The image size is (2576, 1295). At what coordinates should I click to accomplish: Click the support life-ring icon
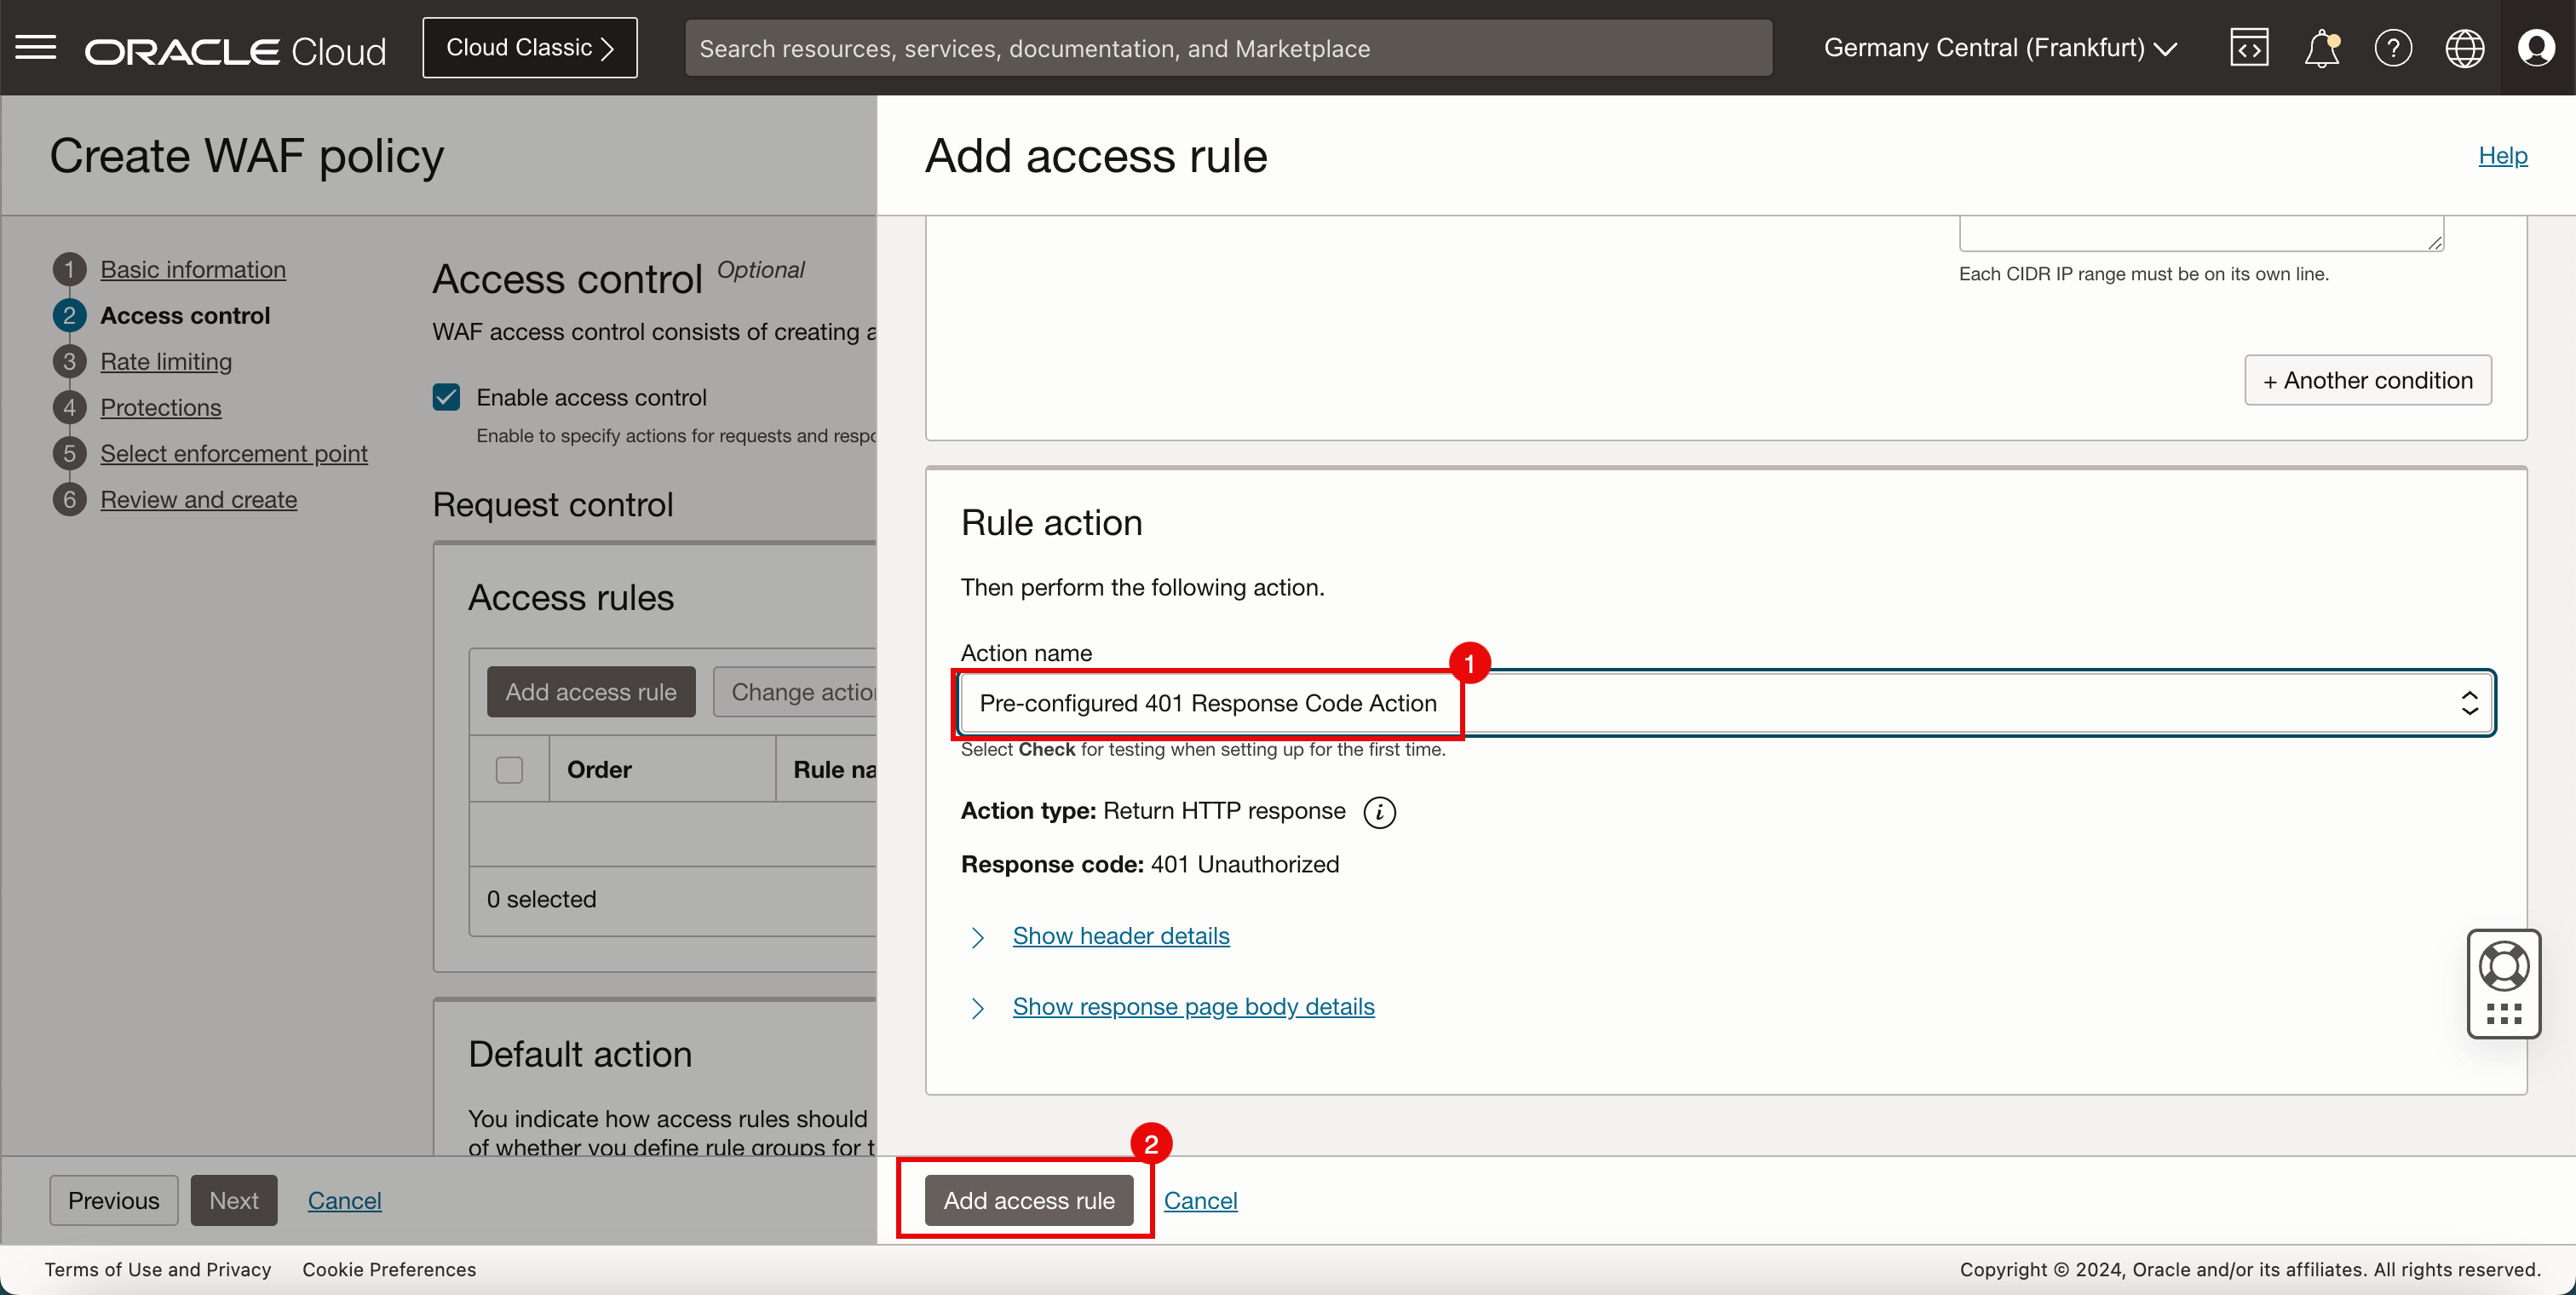click(2505, 964)
